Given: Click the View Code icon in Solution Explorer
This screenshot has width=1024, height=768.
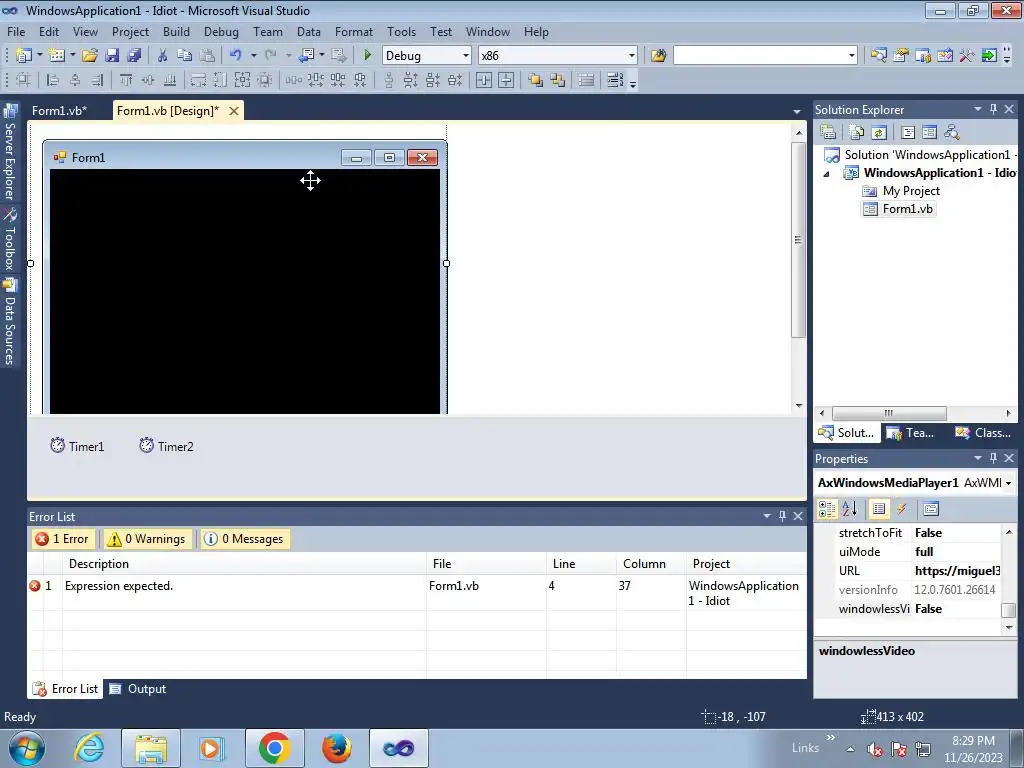Looking at the screenshot, I should tap(908, 133).
